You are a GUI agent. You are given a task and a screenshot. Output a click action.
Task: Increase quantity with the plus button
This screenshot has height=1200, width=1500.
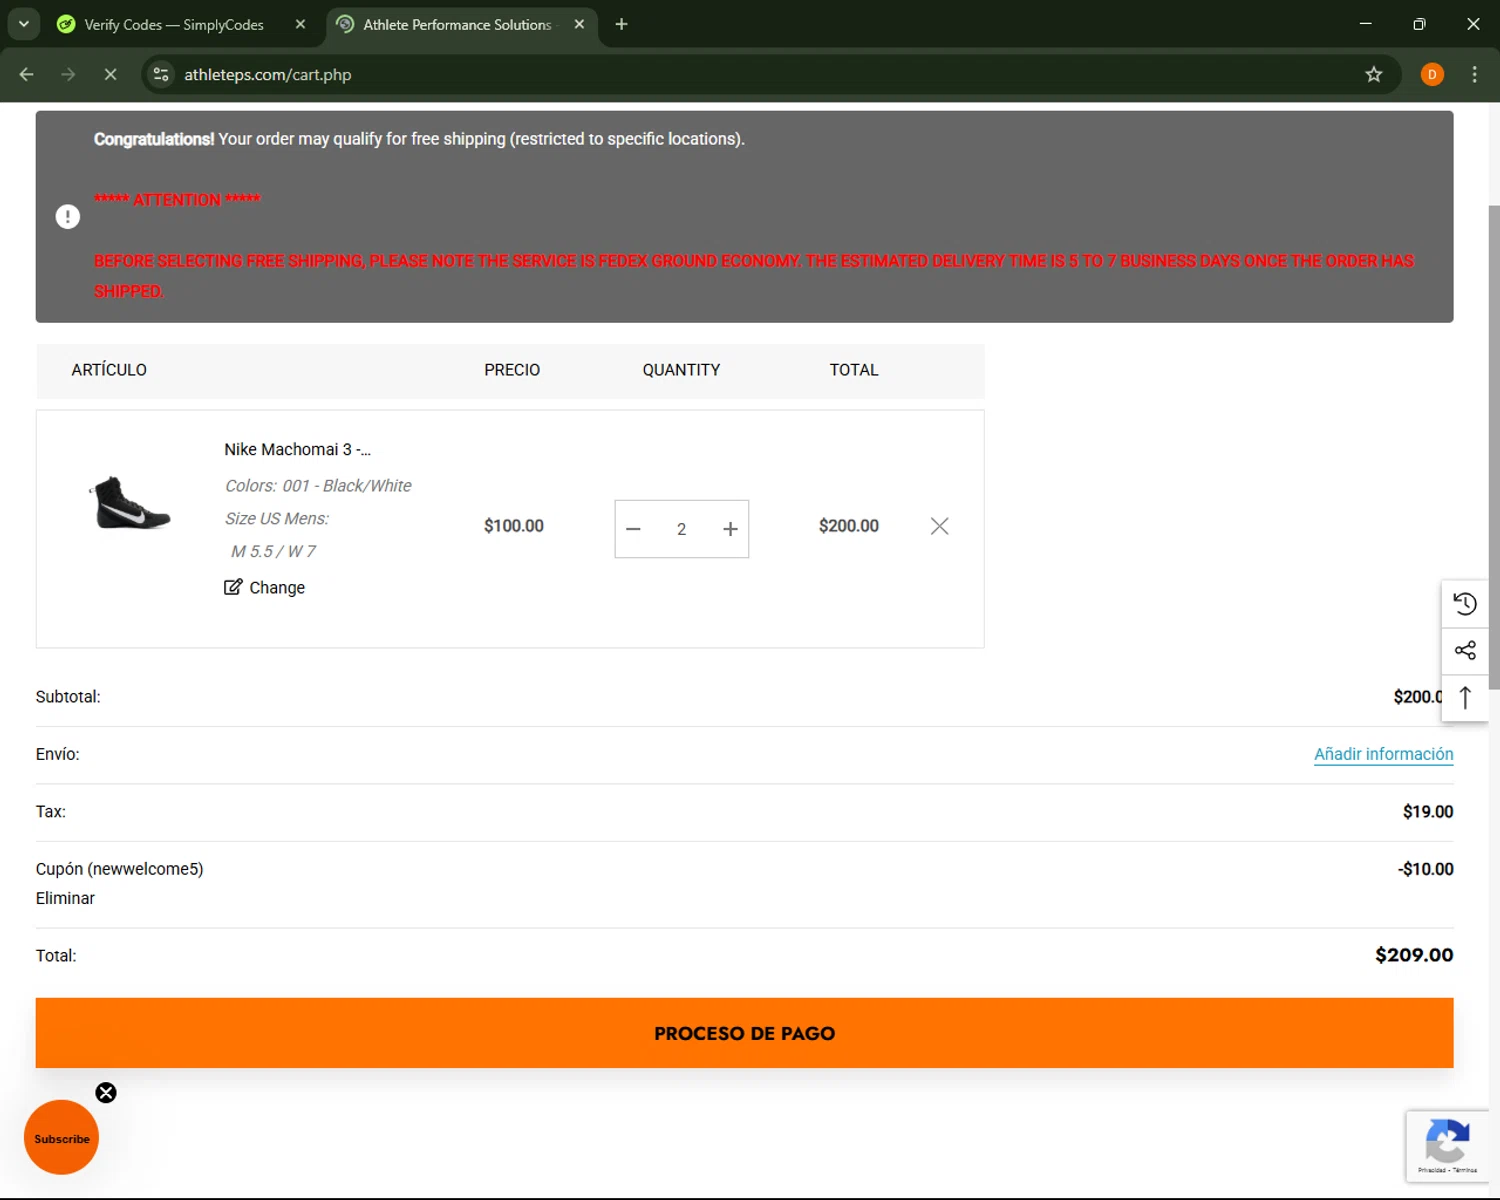[730, 529]
